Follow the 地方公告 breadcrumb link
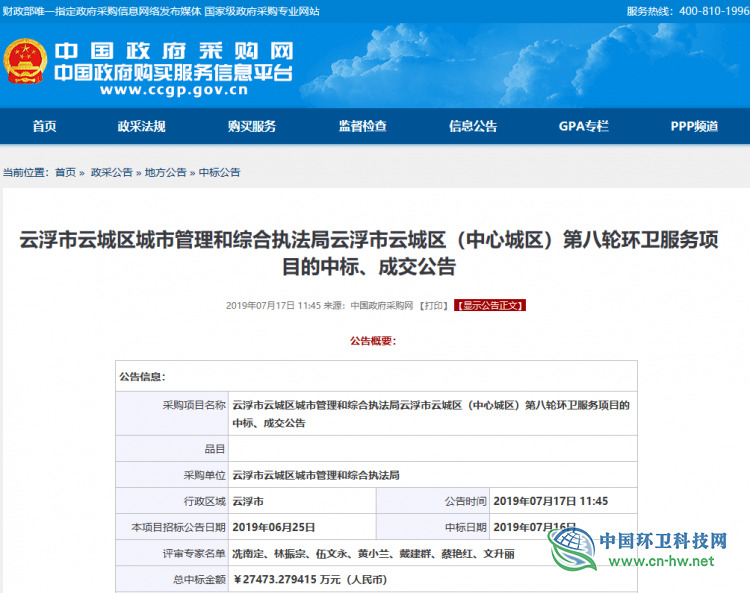This screenshot has height=593, width=750. tap(165, 172)
